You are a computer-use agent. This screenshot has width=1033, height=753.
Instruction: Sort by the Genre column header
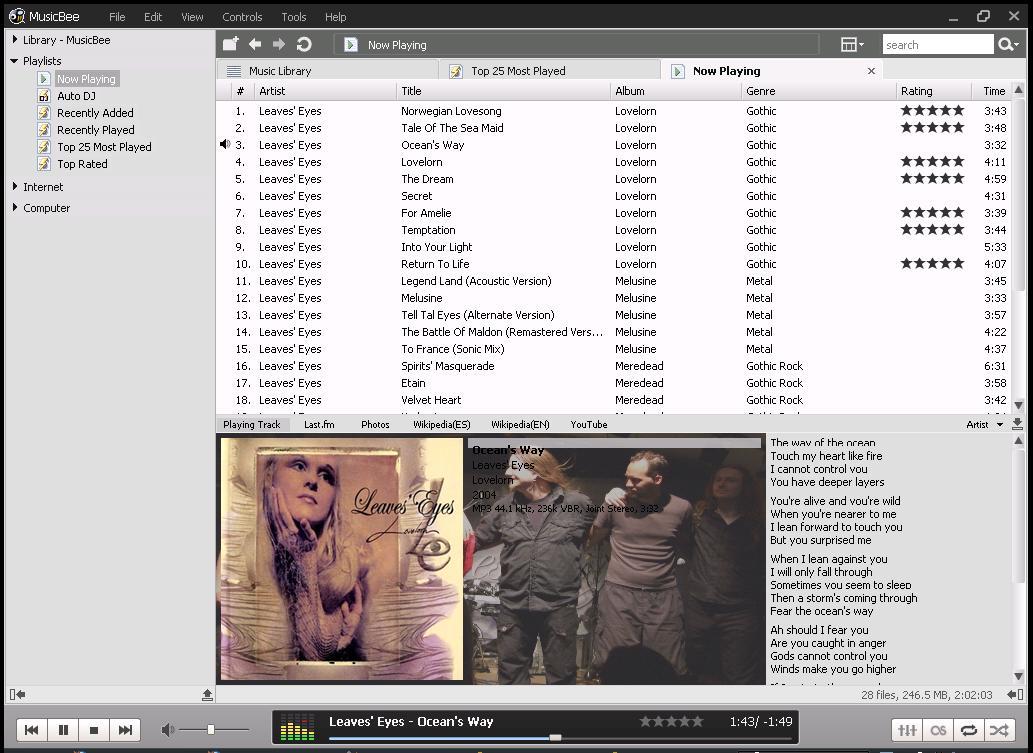click(x=818, y=91)
